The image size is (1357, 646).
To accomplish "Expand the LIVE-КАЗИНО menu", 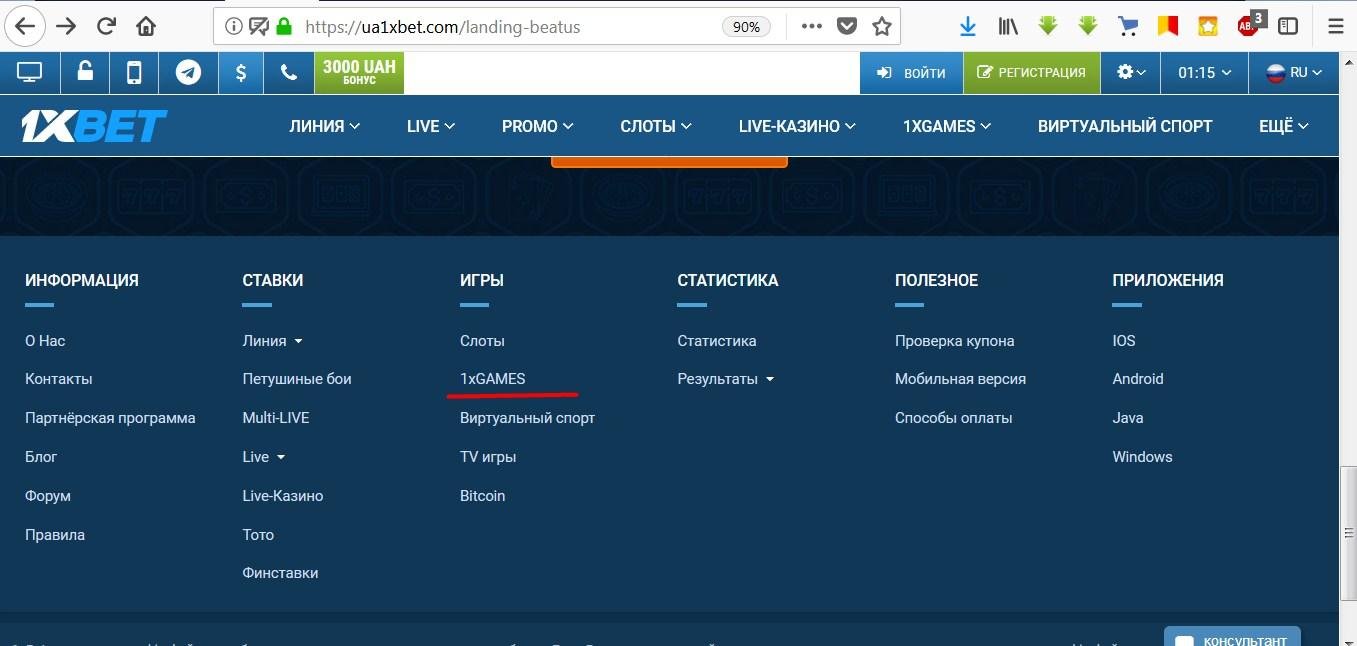I will click(x=797, y=126).
